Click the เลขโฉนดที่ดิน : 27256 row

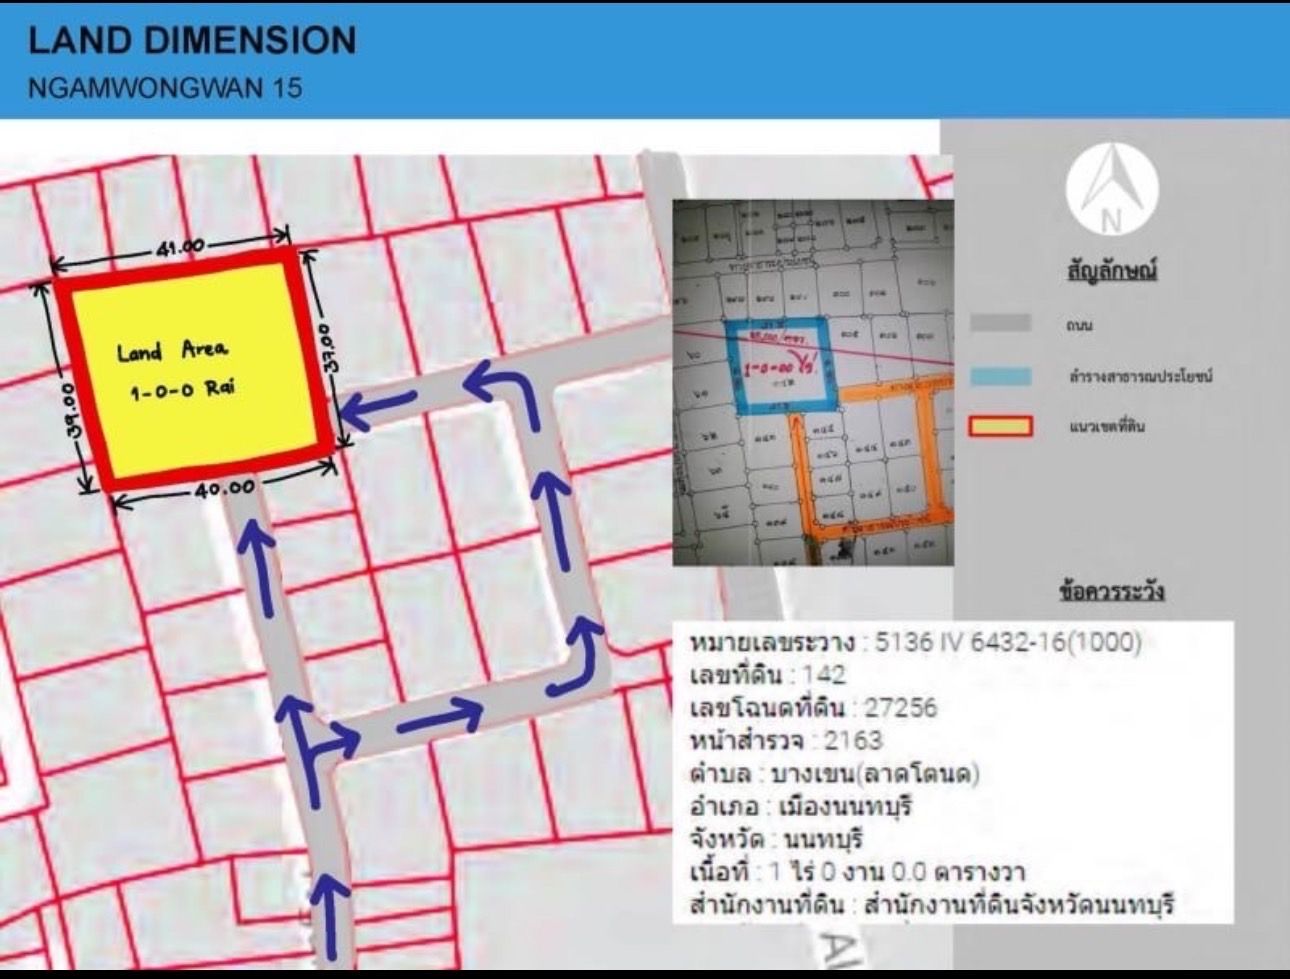coord(813,708)
